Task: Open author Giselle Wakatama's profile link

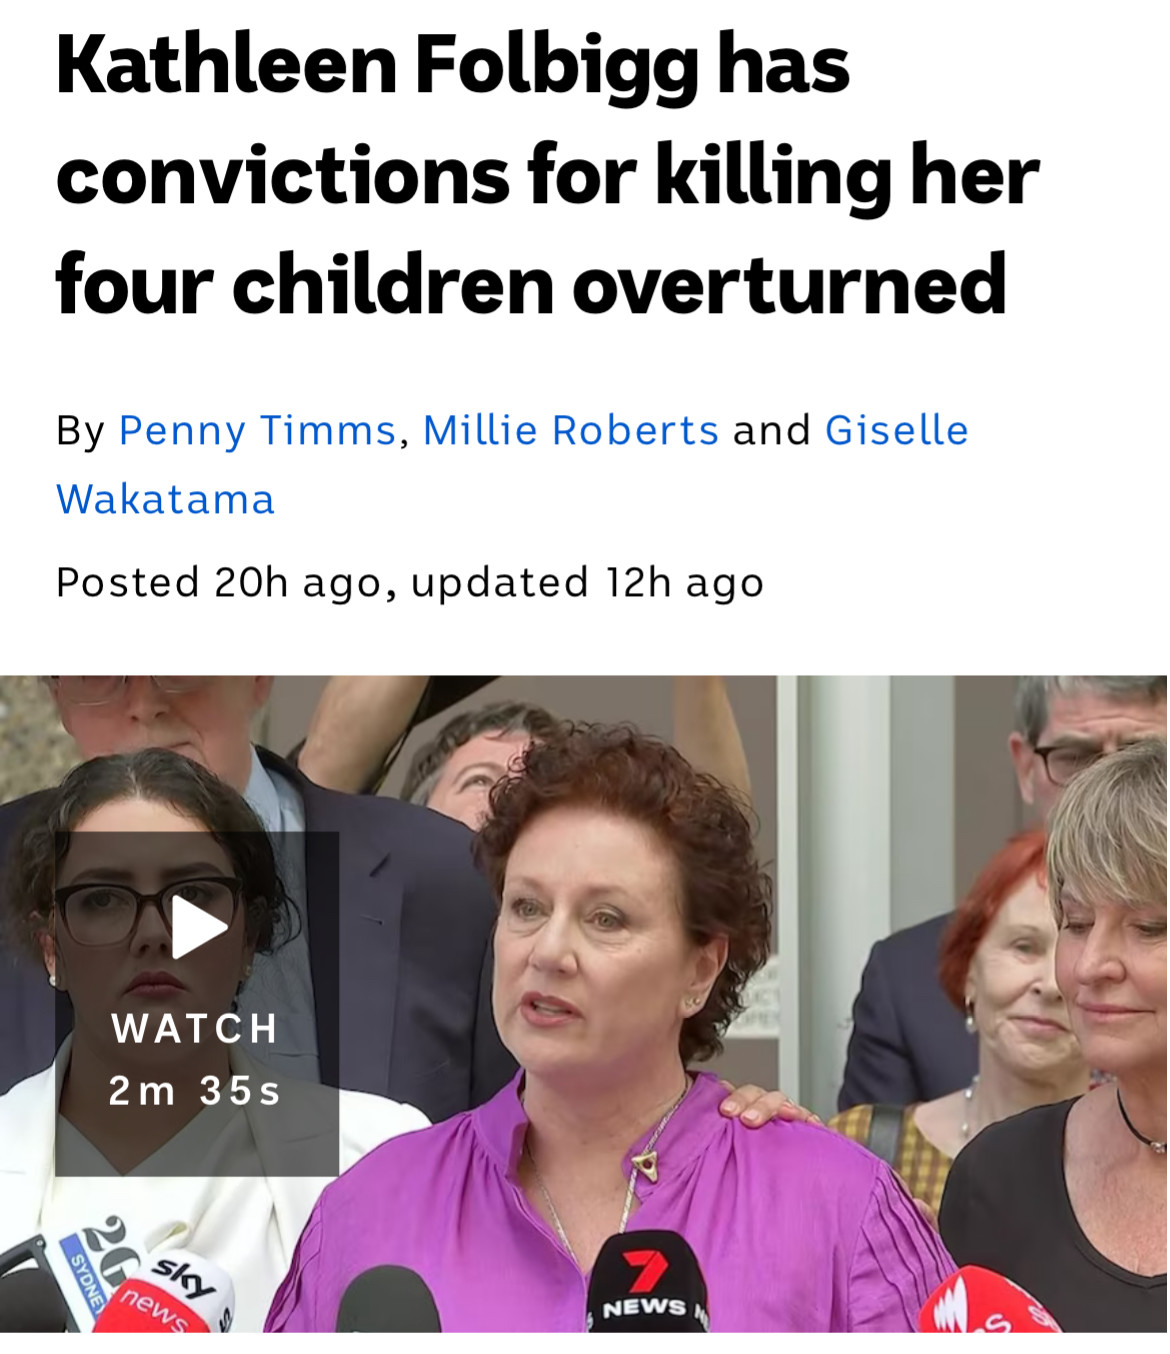Action: tap(512, 465)
